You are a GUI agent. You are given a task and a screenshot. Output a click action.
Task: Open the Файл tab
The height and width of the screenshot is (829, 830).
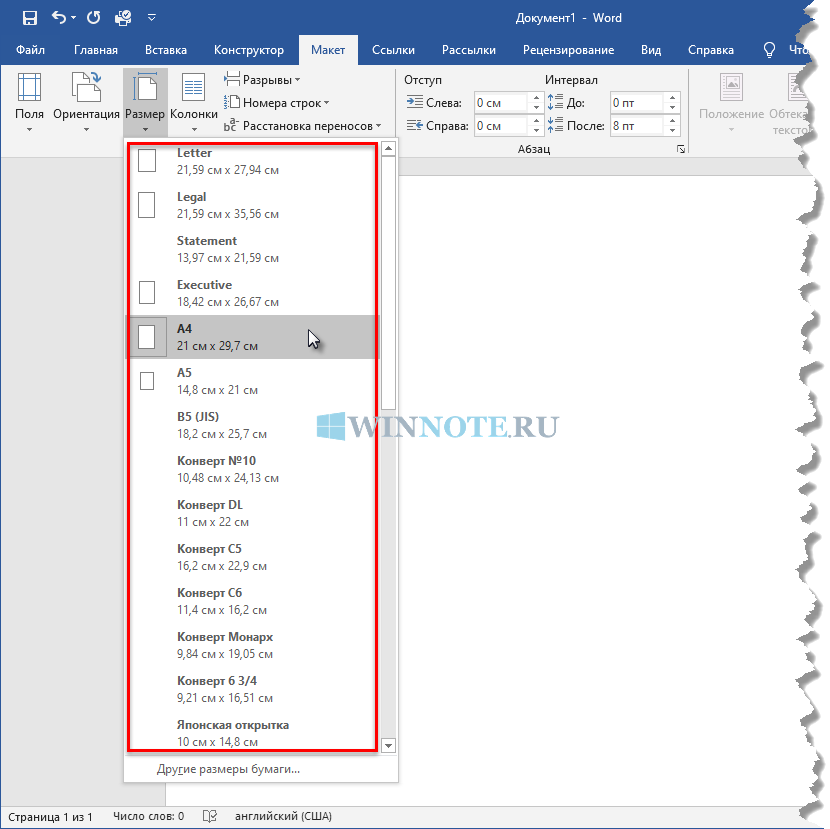point(30,50)
